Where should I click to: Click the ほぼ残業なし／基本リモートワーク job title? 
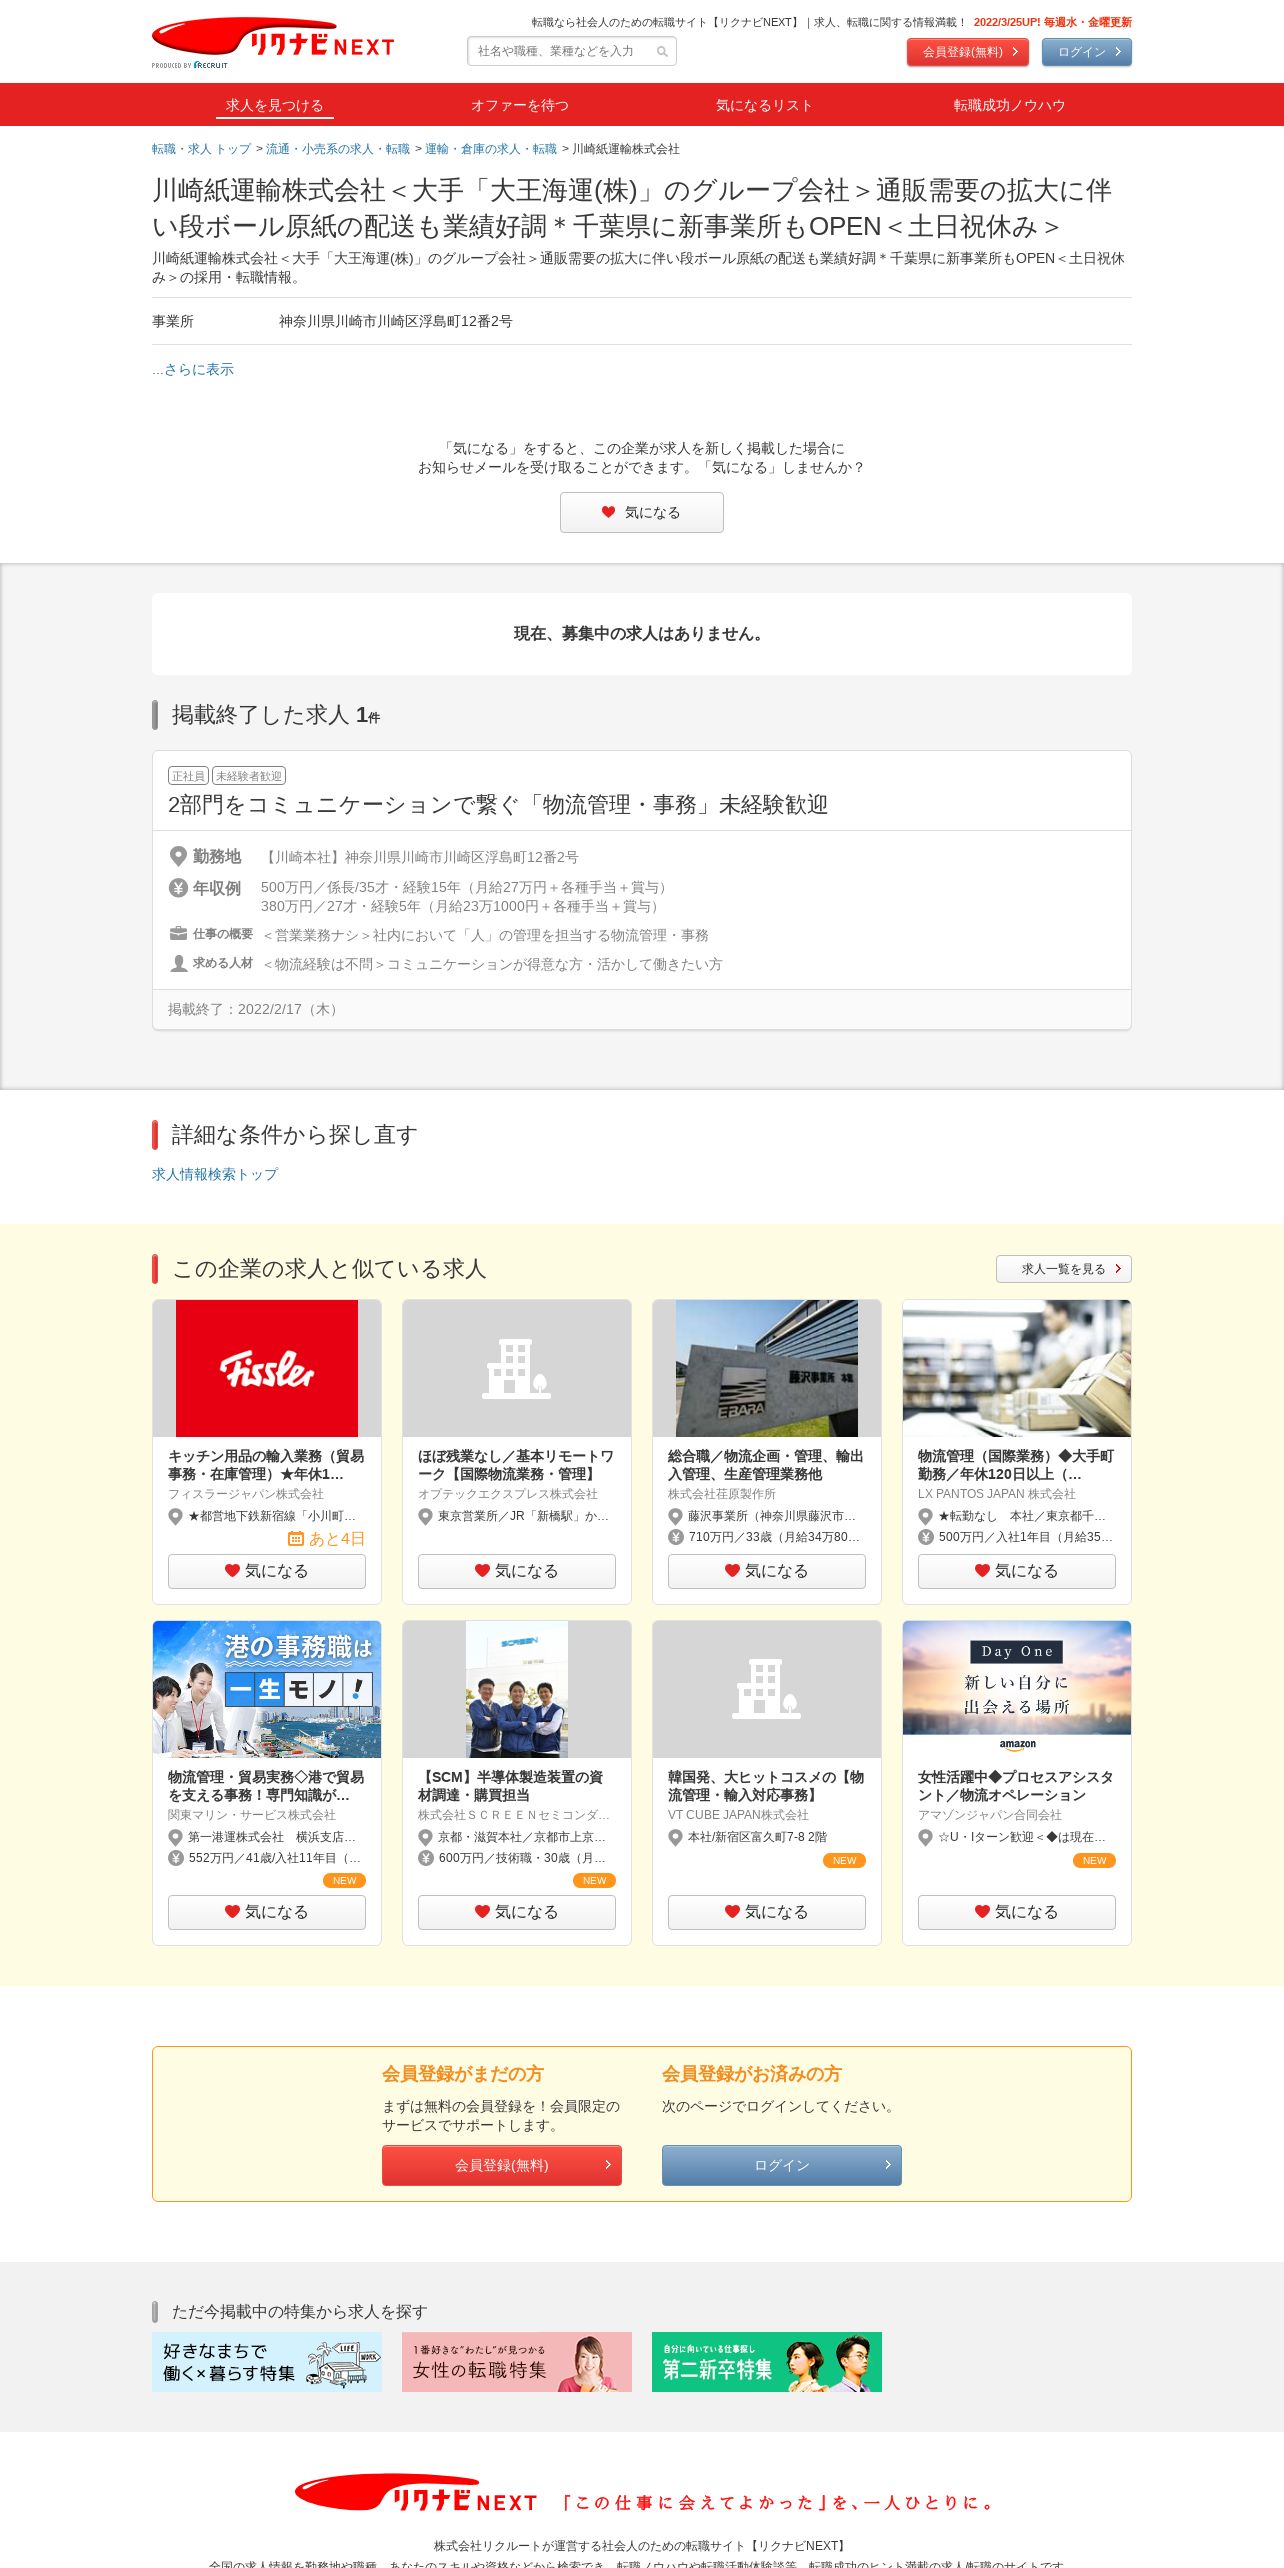(x=516, y=1465)
